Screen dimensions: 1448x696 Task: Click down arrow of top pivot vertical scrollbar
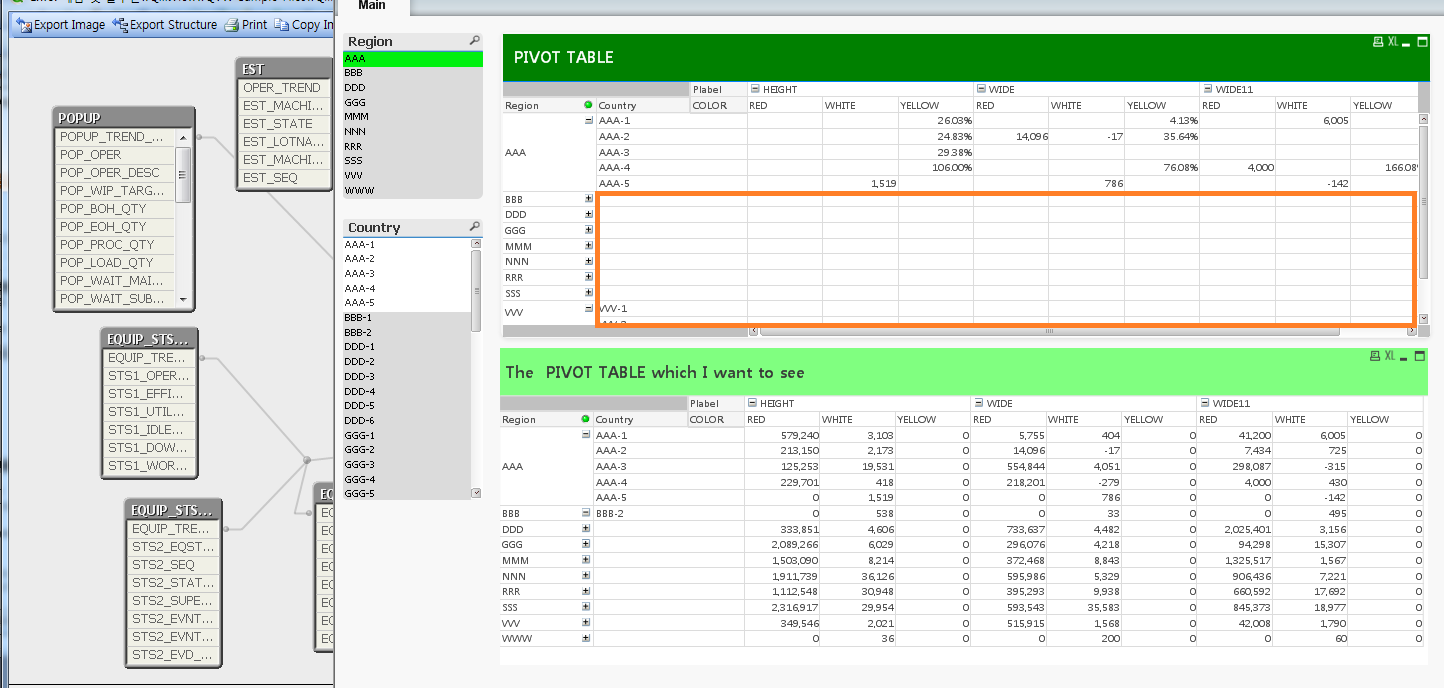(x=1424, y=318)
